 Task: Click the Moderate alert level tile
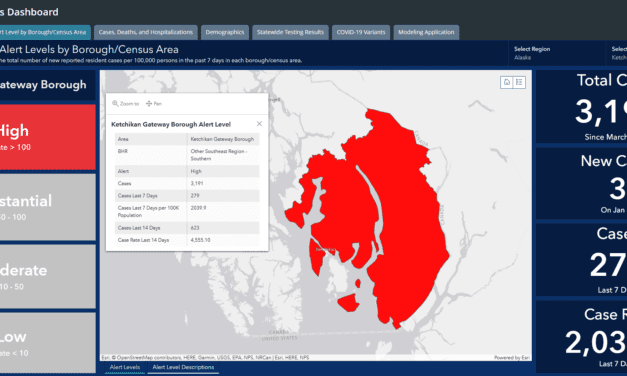48,276
